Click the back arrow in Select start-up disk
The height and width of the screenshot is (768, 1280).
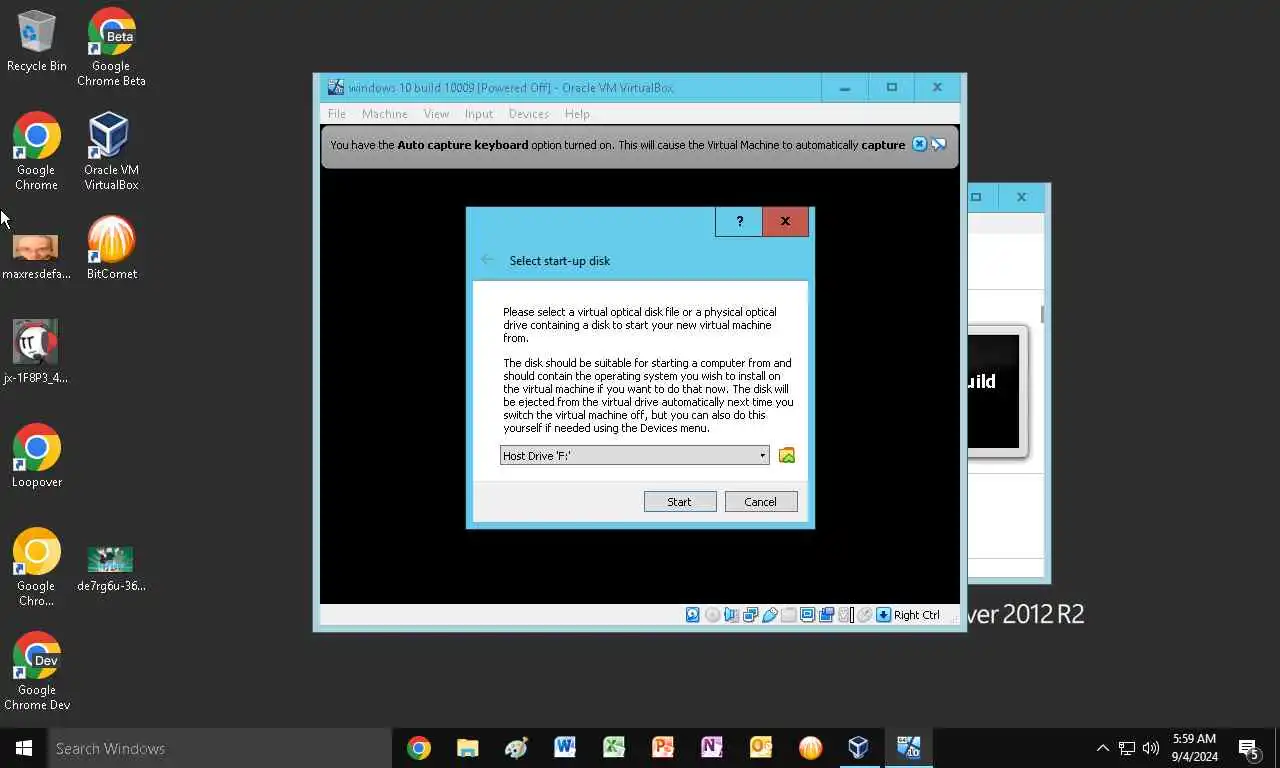pyautogui.click(x=487, y=260)
